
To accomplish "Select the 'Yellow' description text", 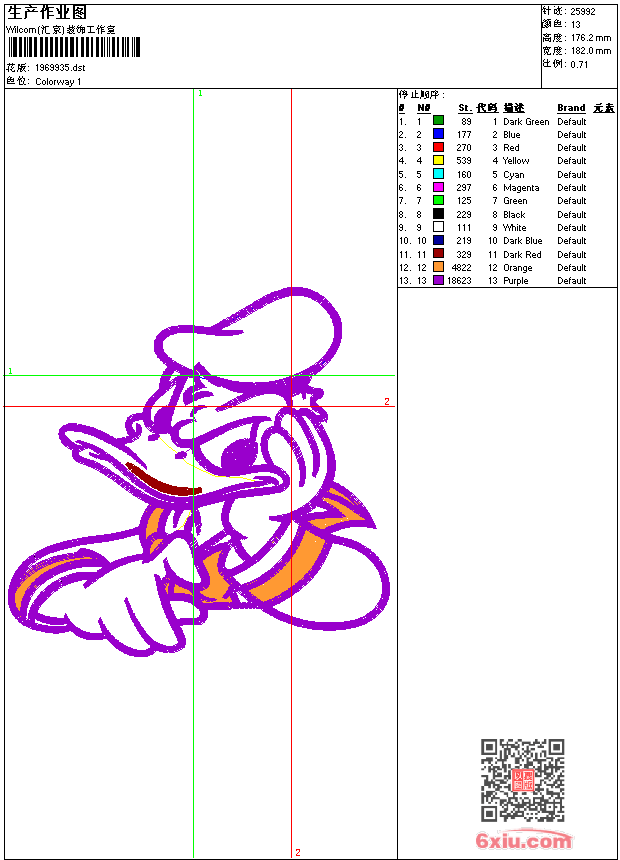I will [516, 161].
